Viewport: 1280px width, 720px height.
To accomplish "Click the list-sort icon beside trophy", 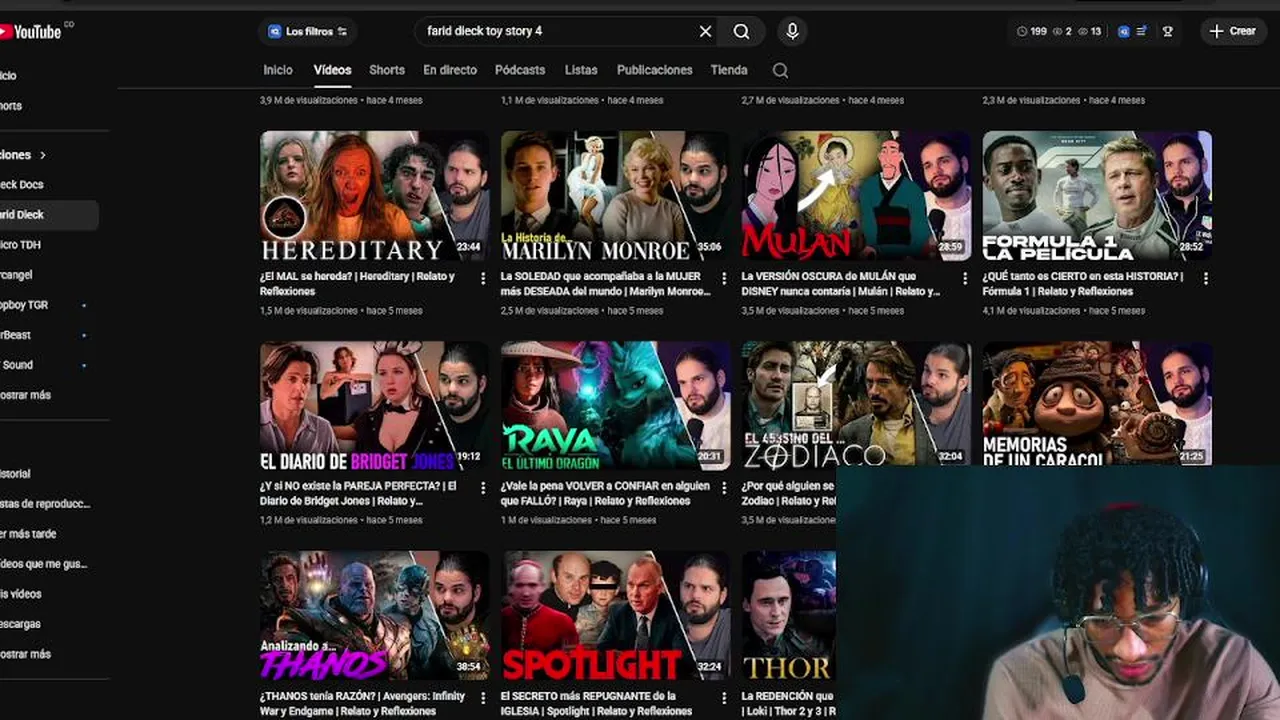I will [1141, 31].
